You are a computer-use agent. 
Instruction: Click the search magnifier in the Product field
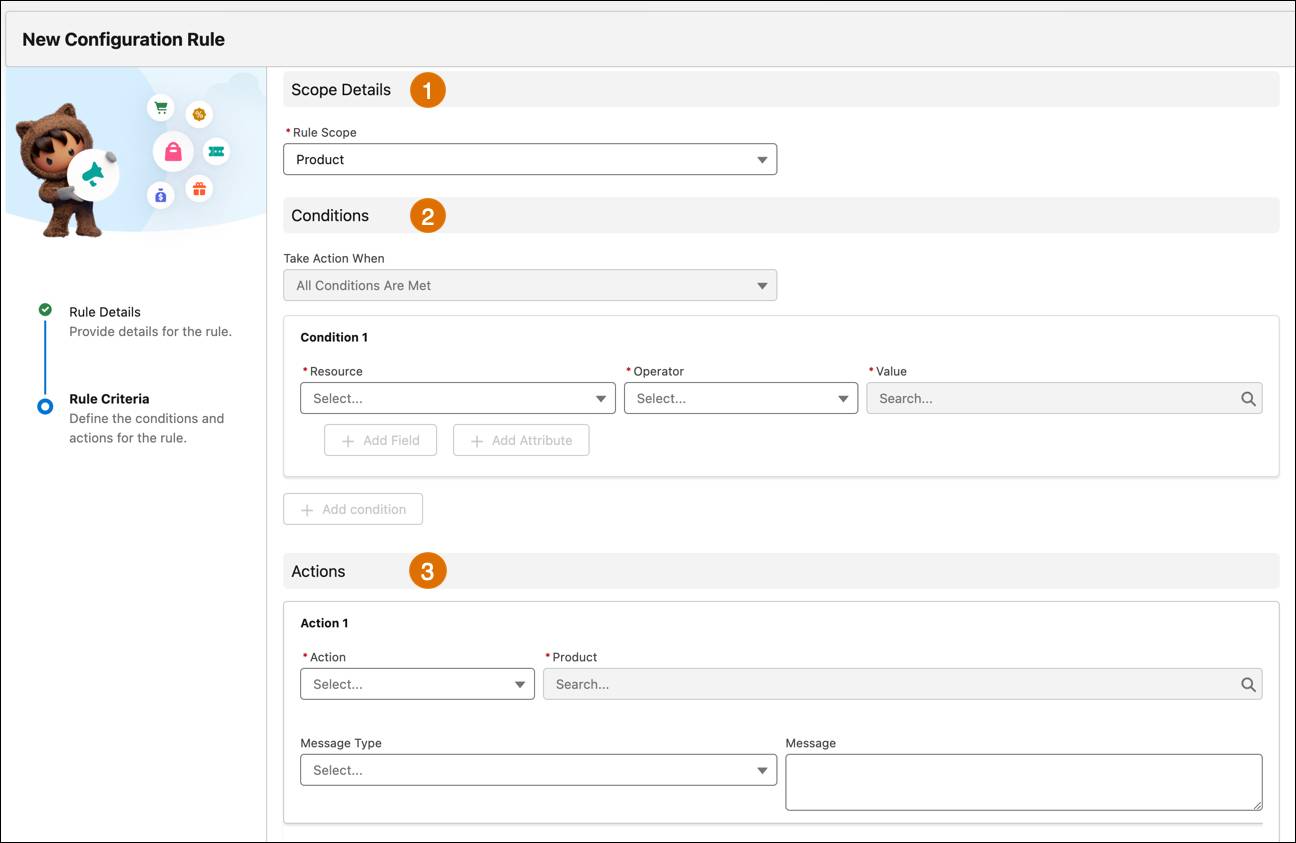(x=1247, y=684)
